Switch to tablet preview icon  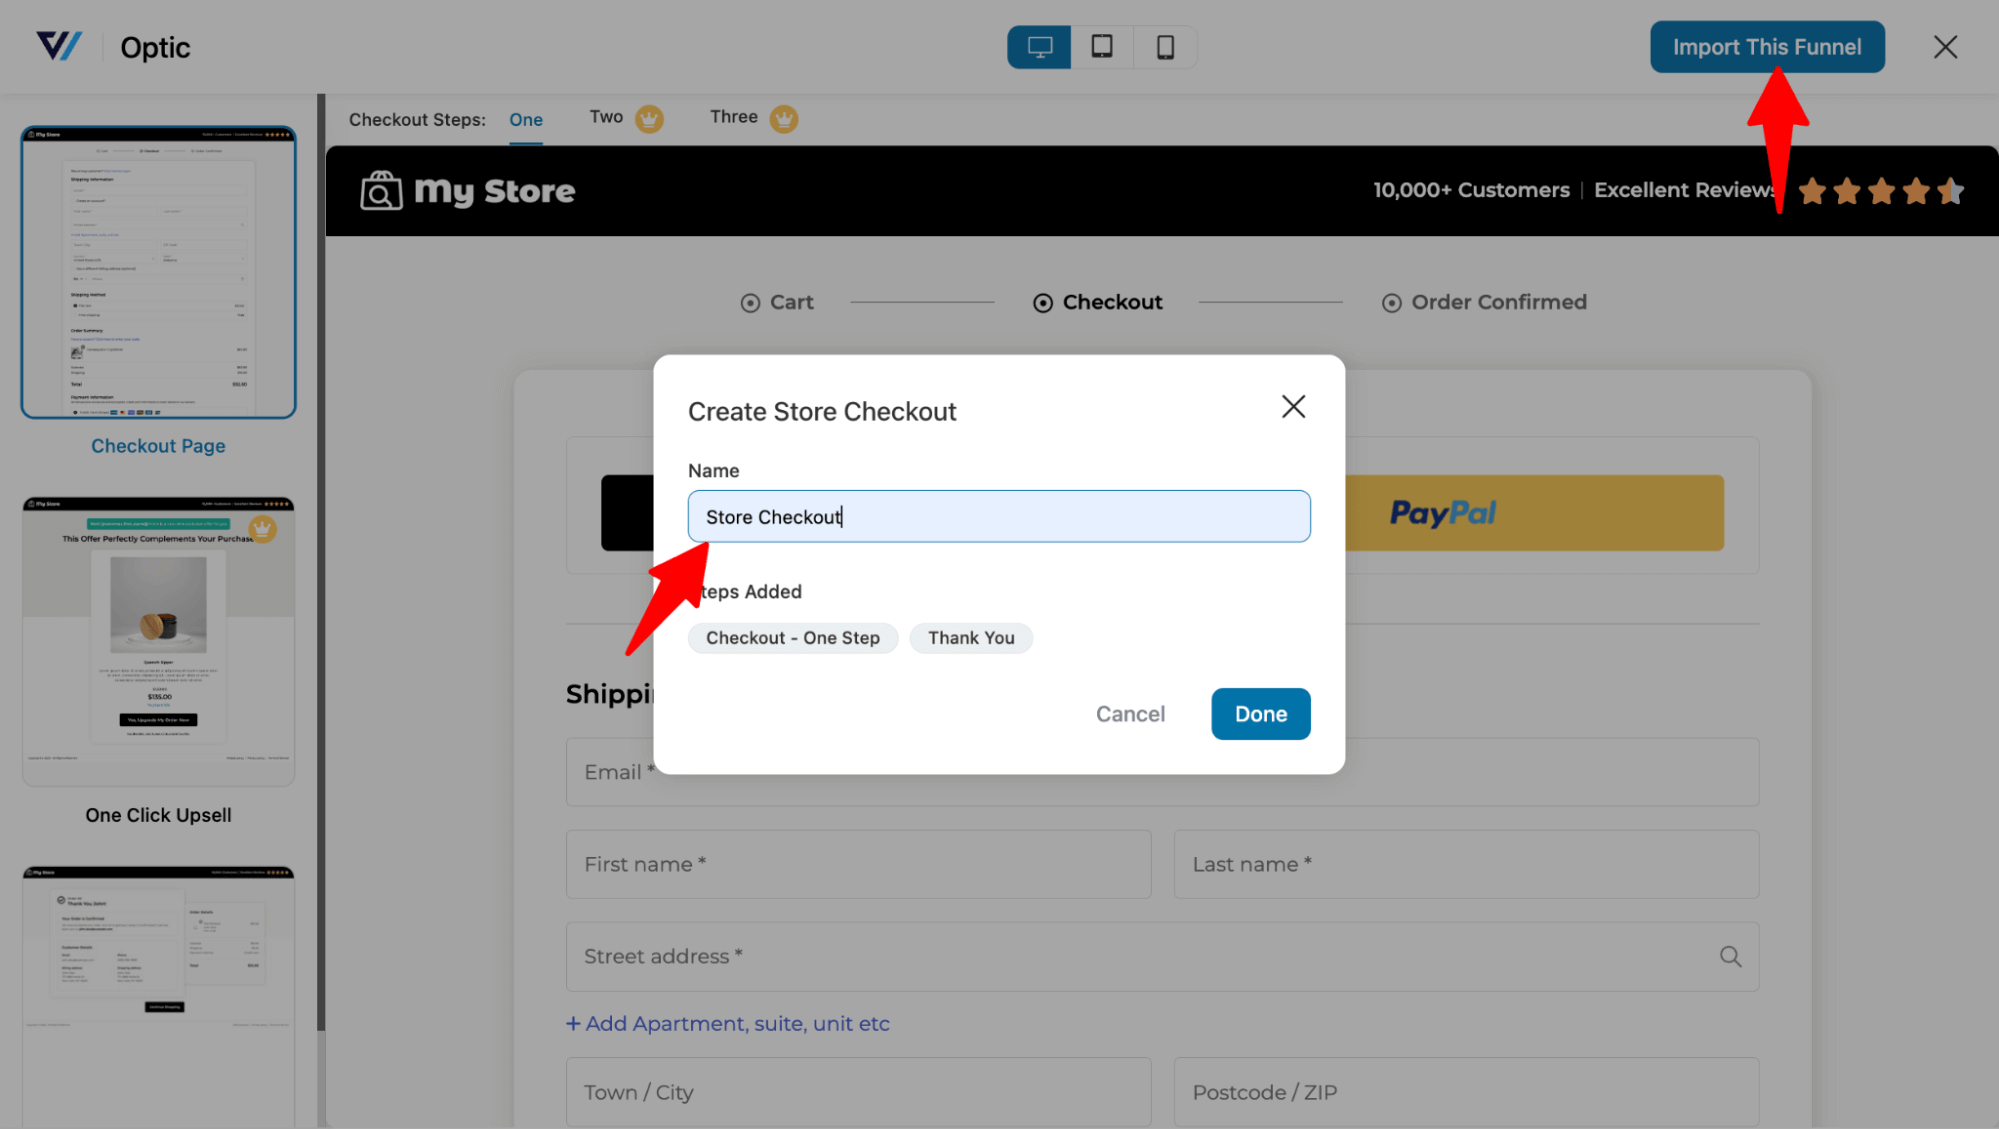click(x=1102, y=47)
